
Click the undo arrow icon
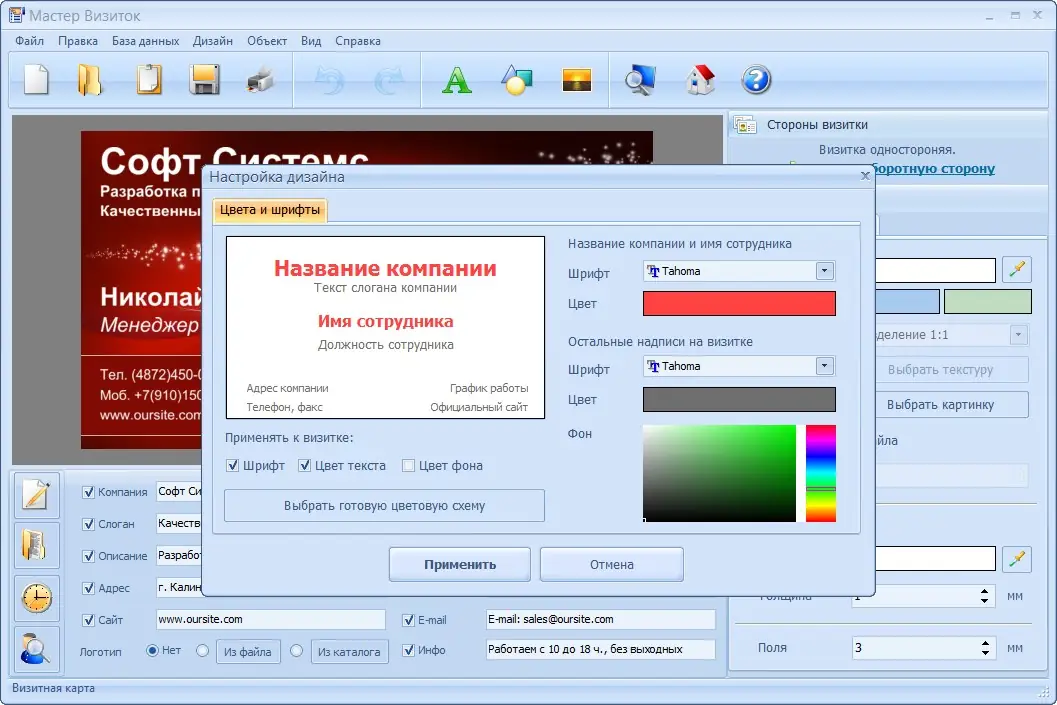[330, 80]
